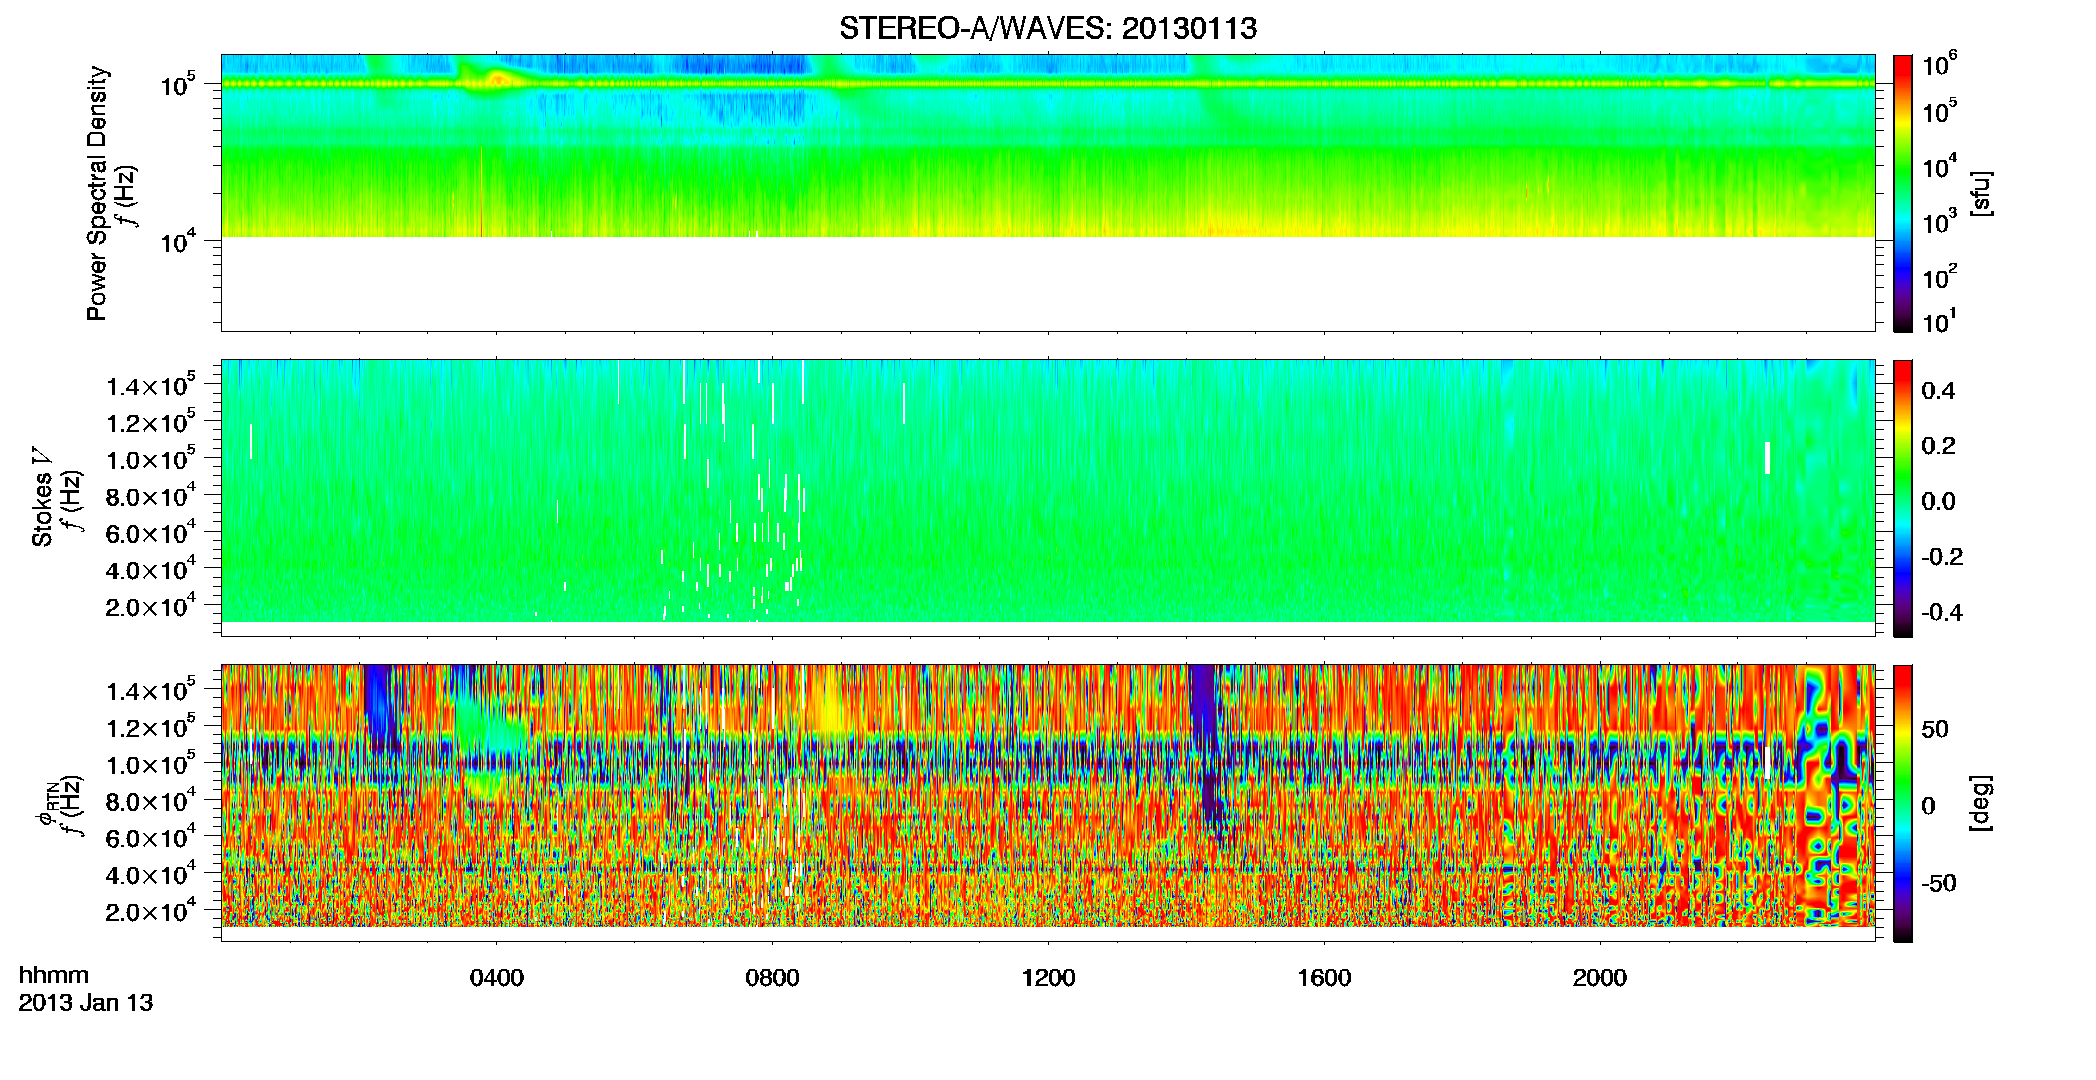
Task: Click the 50 tick label on the degrees colorbar
Action: click(1934, 729)
